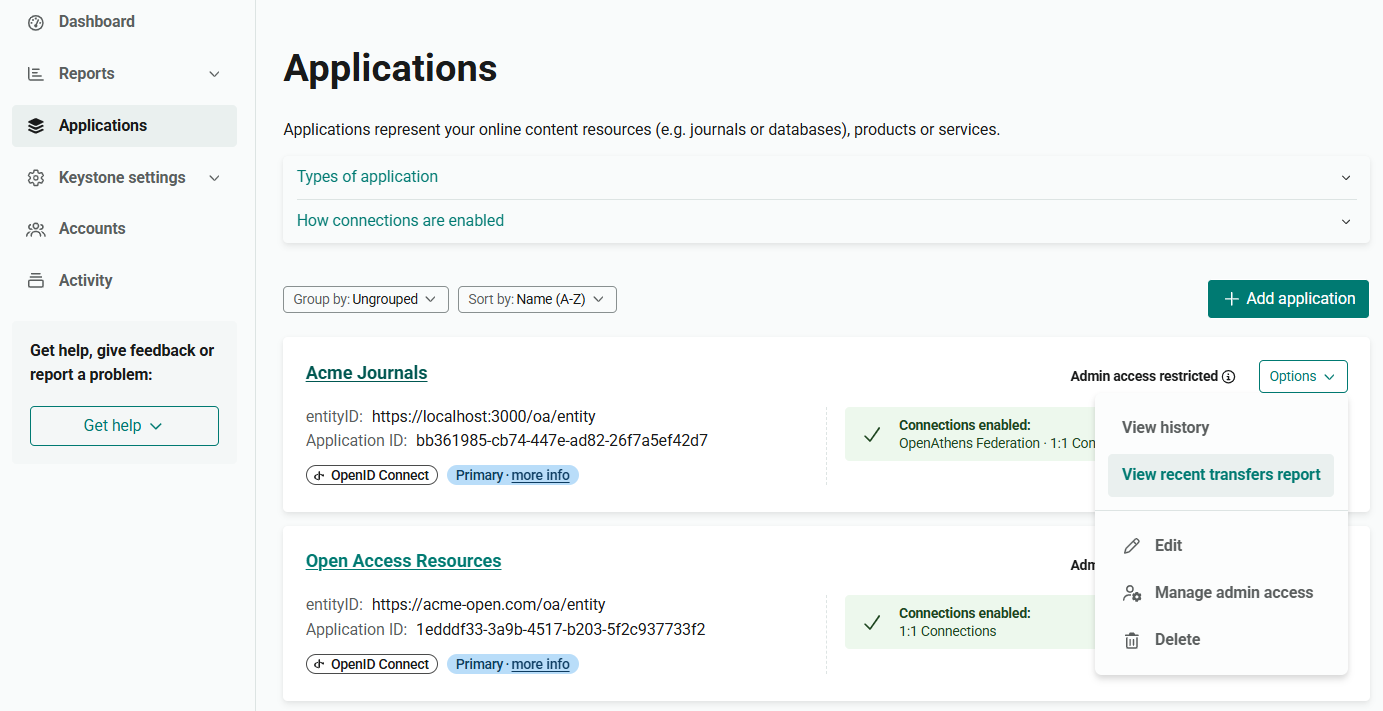The height and width of the screenshot is (711, 1383).
Task: Open the Get help dropdown
Action: [124, 426]
